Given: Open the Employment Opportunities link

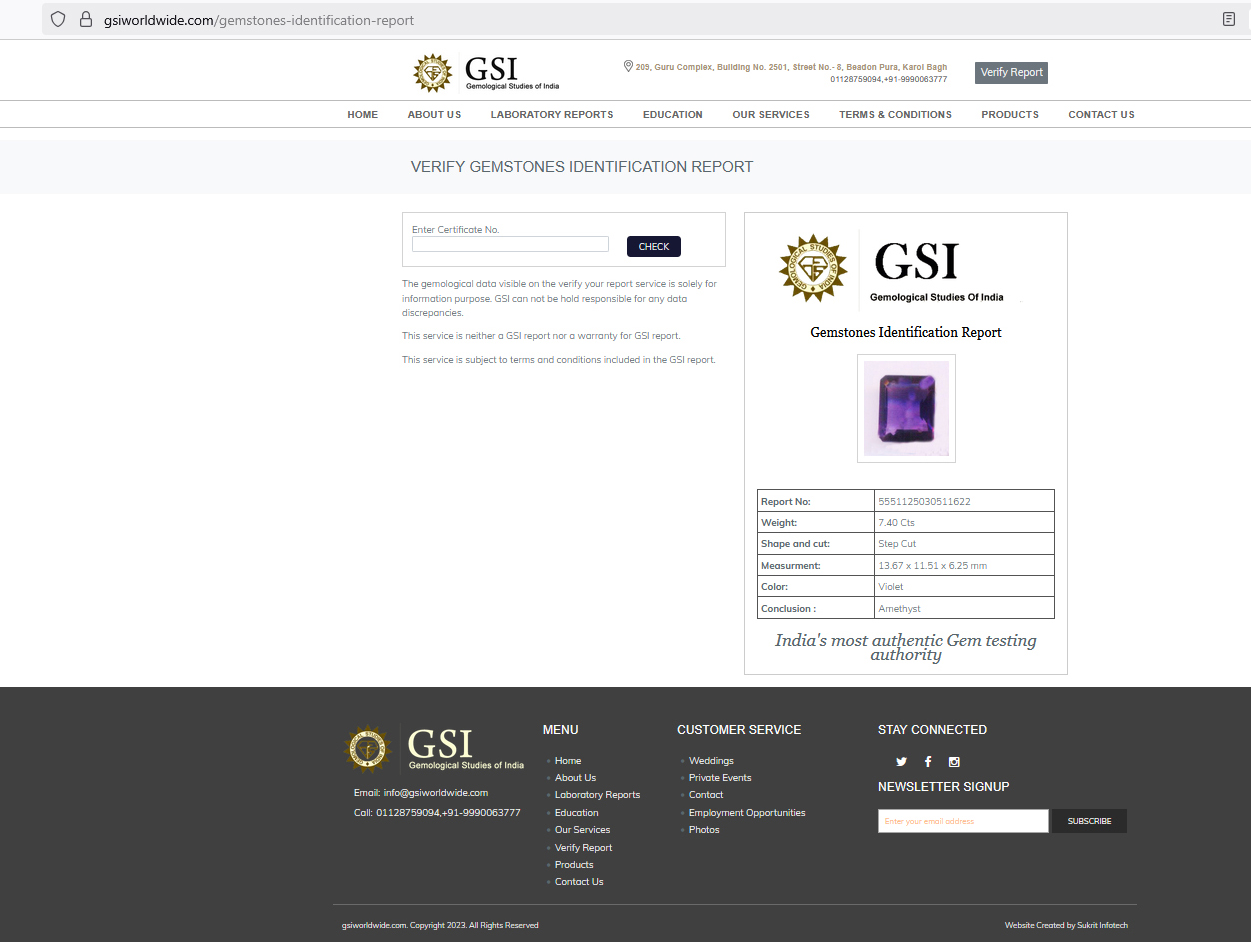Looking at the screenshot, I should [x=747, y=813].
